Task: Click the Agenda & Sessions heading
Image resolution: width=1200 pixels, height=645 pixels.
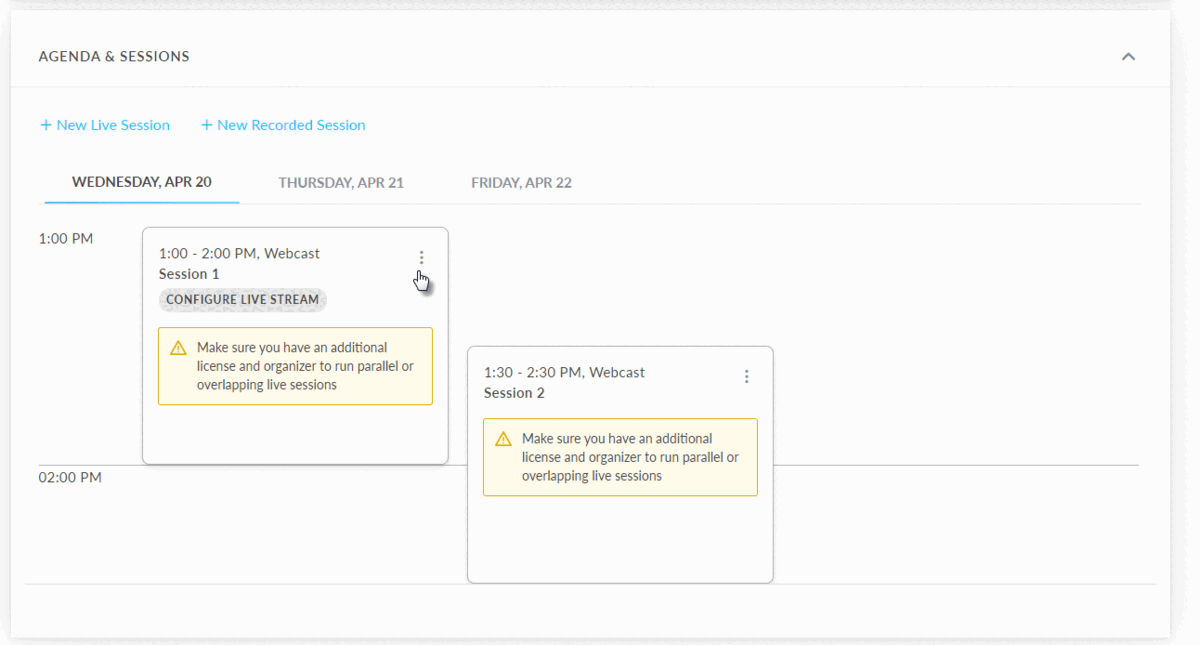Action: 114,57
